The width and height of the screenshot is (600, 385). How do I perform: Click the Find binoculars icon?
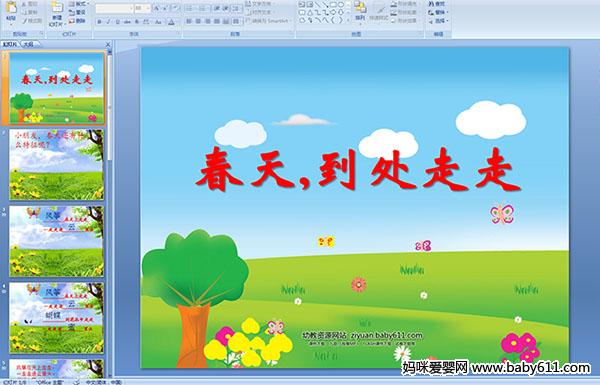tap(431, 4)
